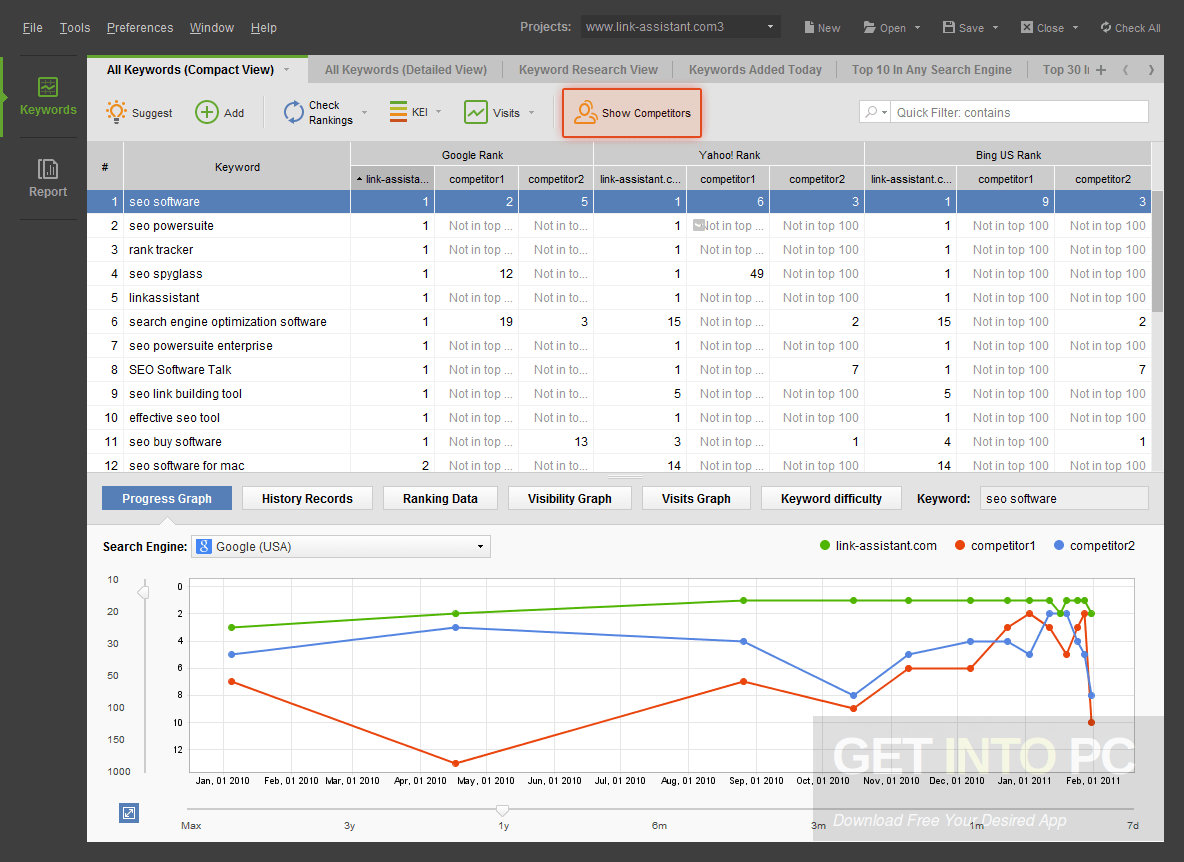The image size is (1184, 862).
Task: Sort by Google link-assistant column header
Action: [x=392, y=179]
